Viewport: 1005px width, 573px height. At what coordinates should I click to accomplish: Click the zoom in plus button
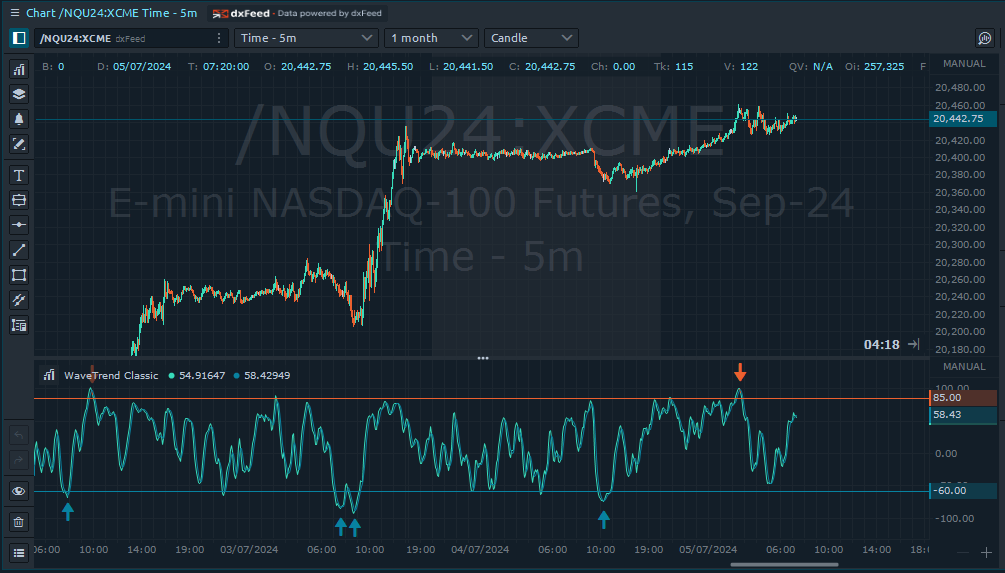[x=986, y=552]
